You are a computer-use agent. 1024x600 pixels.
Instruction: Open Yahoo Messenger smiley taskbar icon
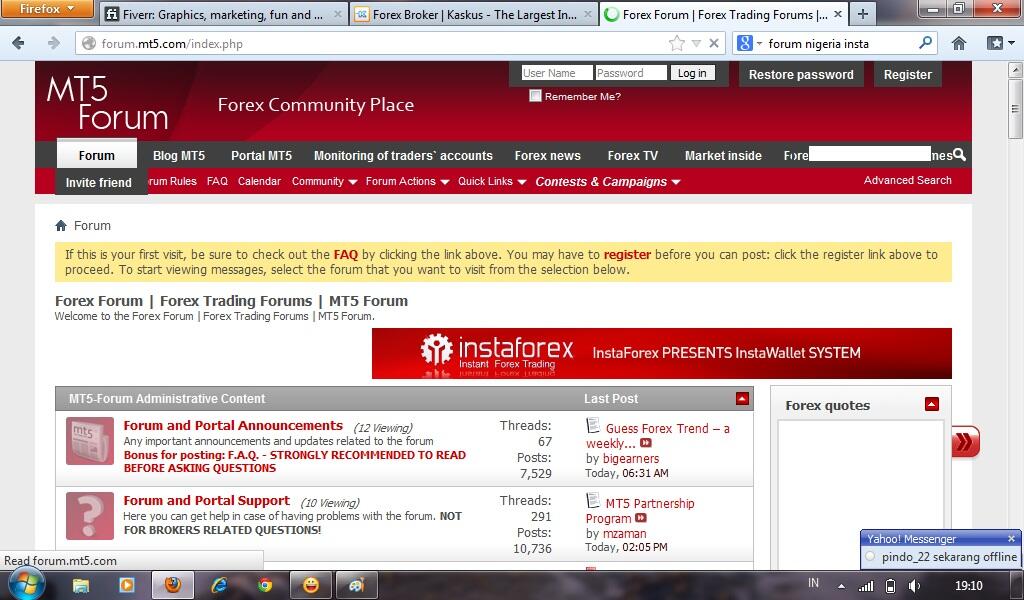[x=311, y=585]
